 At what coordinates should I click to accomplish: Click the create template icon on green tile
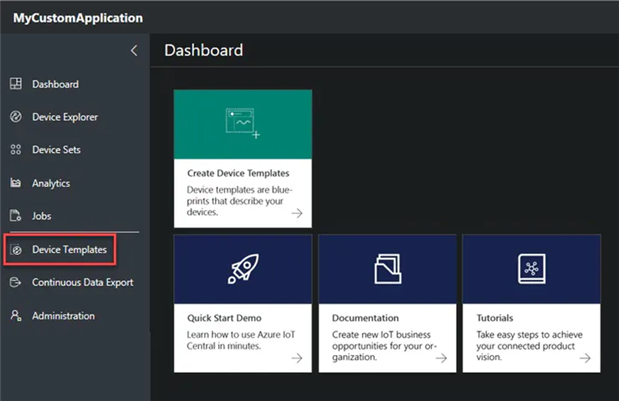pos(243,124)
